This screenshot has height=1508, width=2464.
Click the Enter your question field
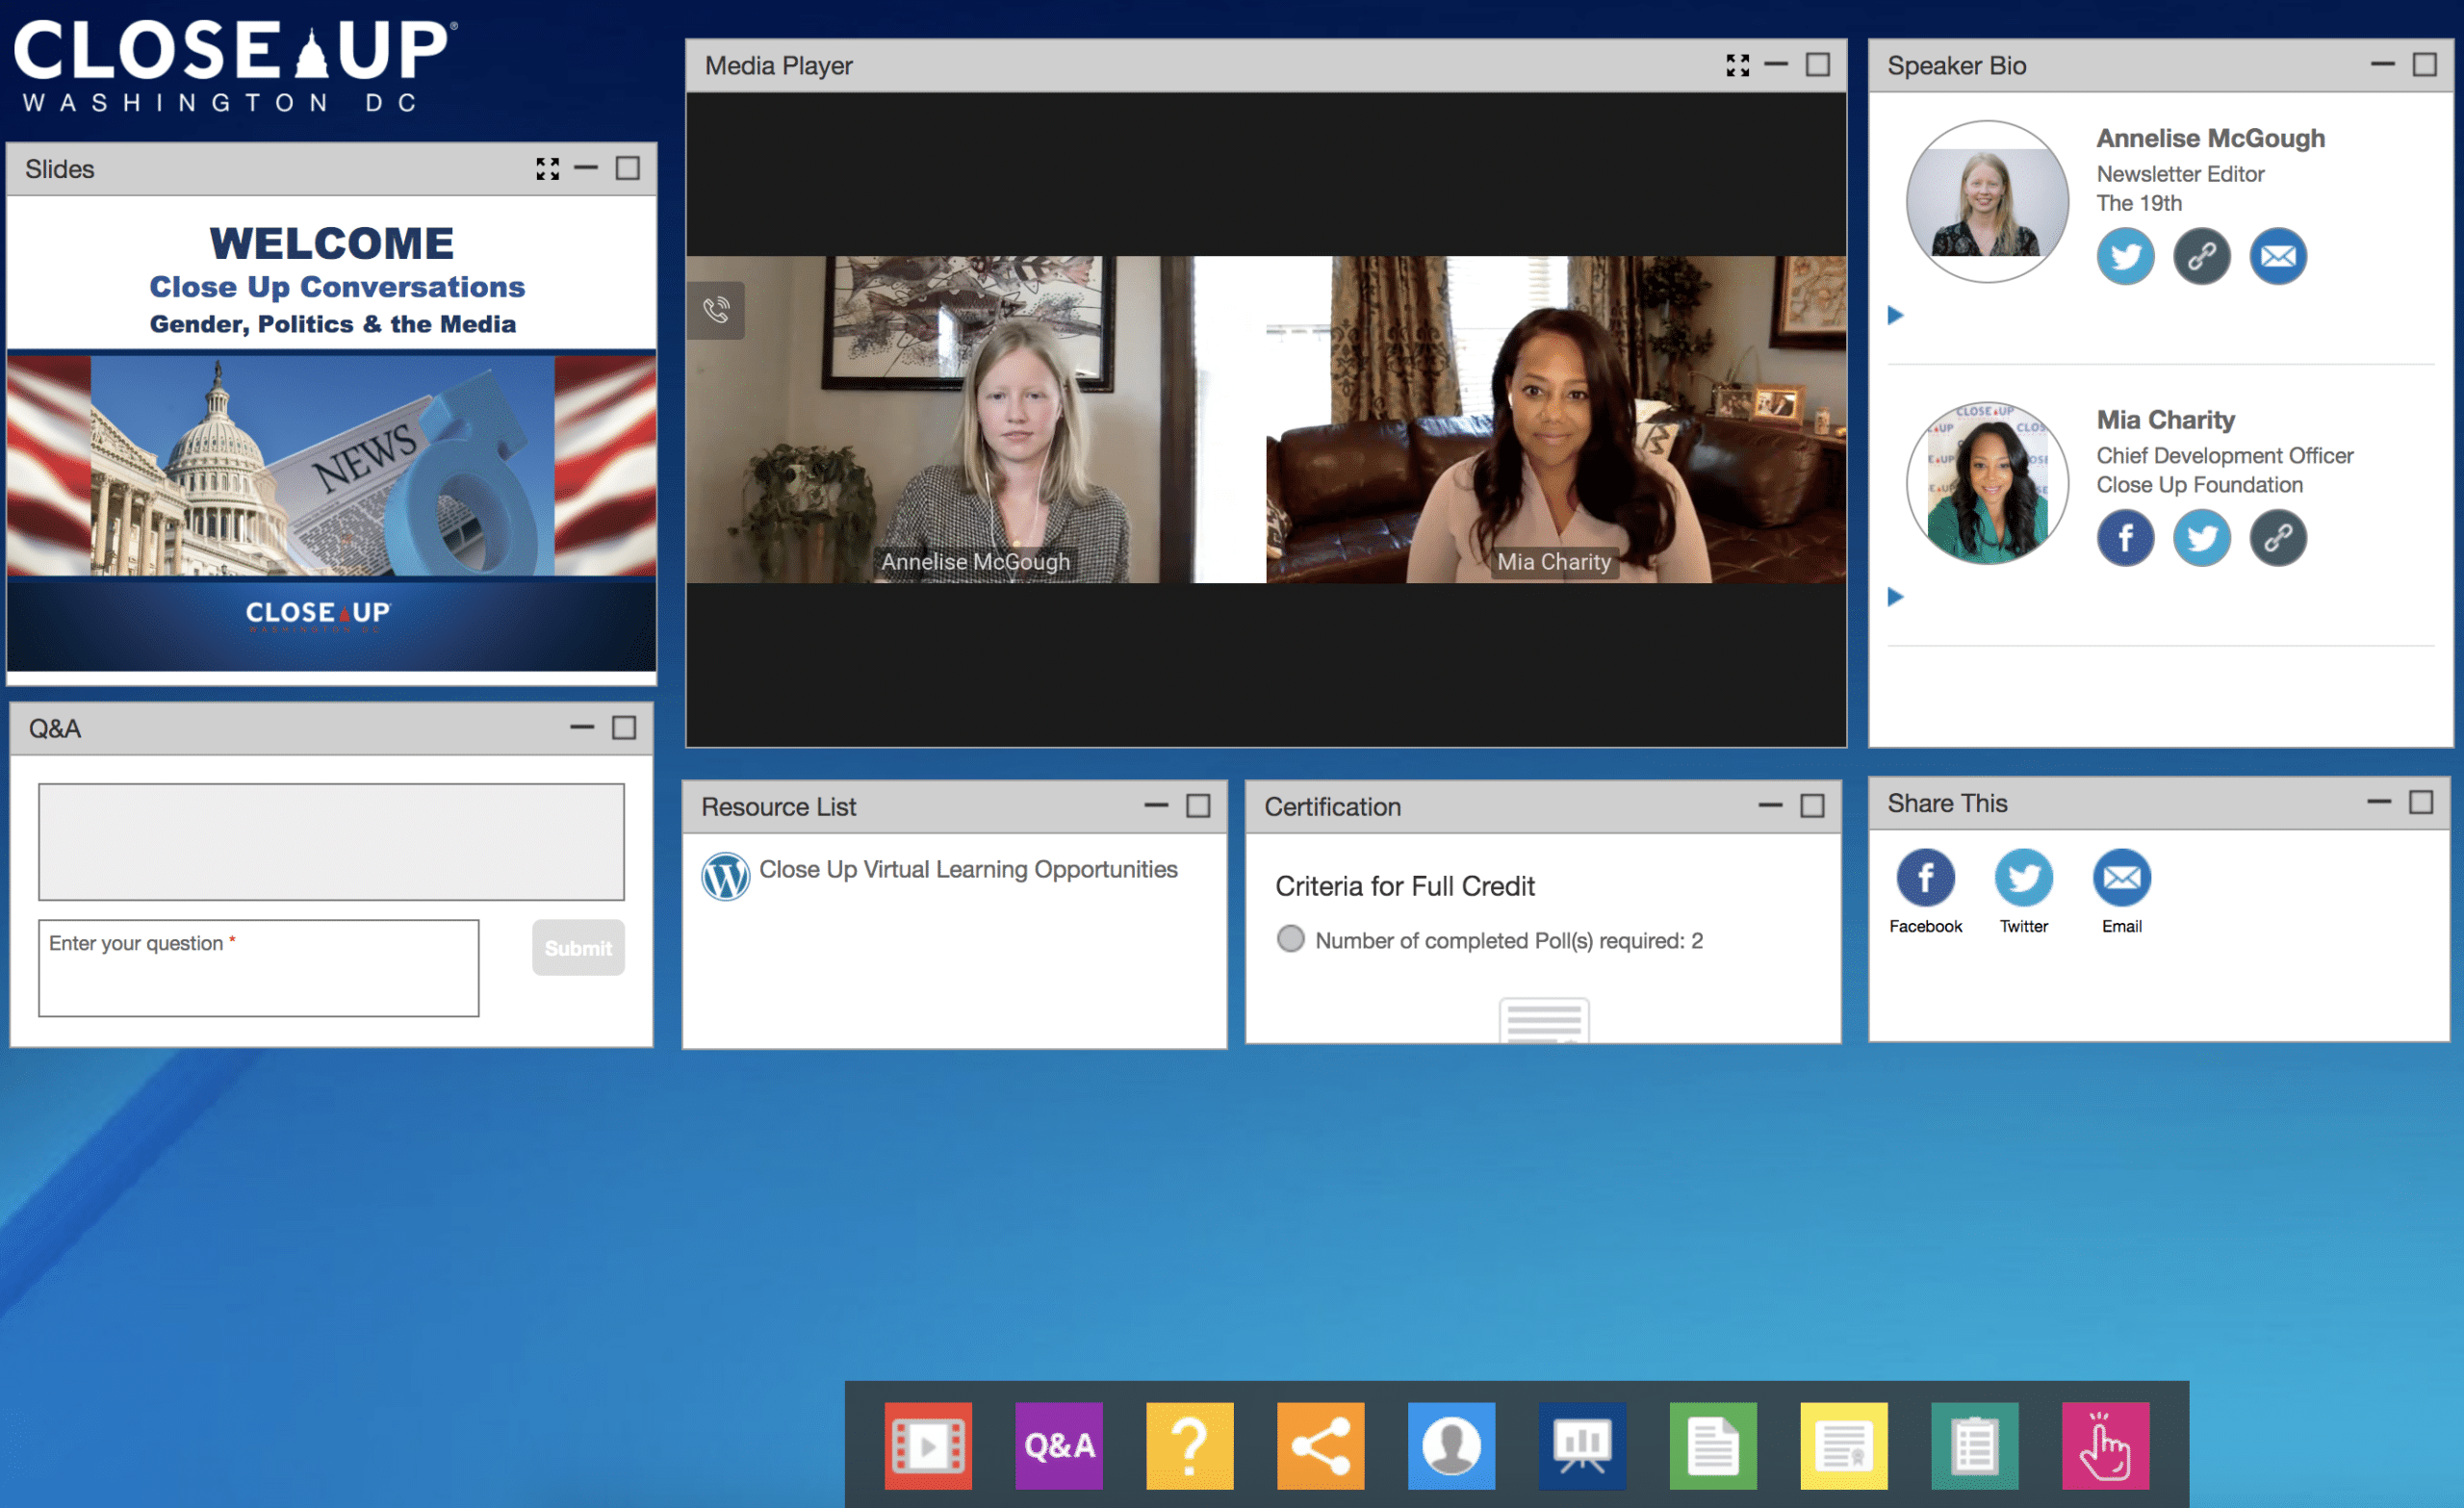point(258,968)
